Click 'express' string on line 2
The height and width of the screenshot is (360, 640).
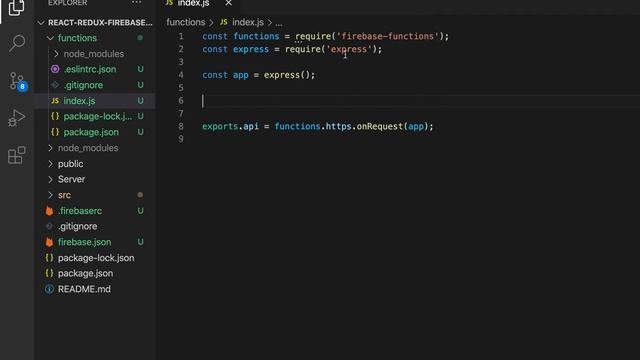pos(349,49)
